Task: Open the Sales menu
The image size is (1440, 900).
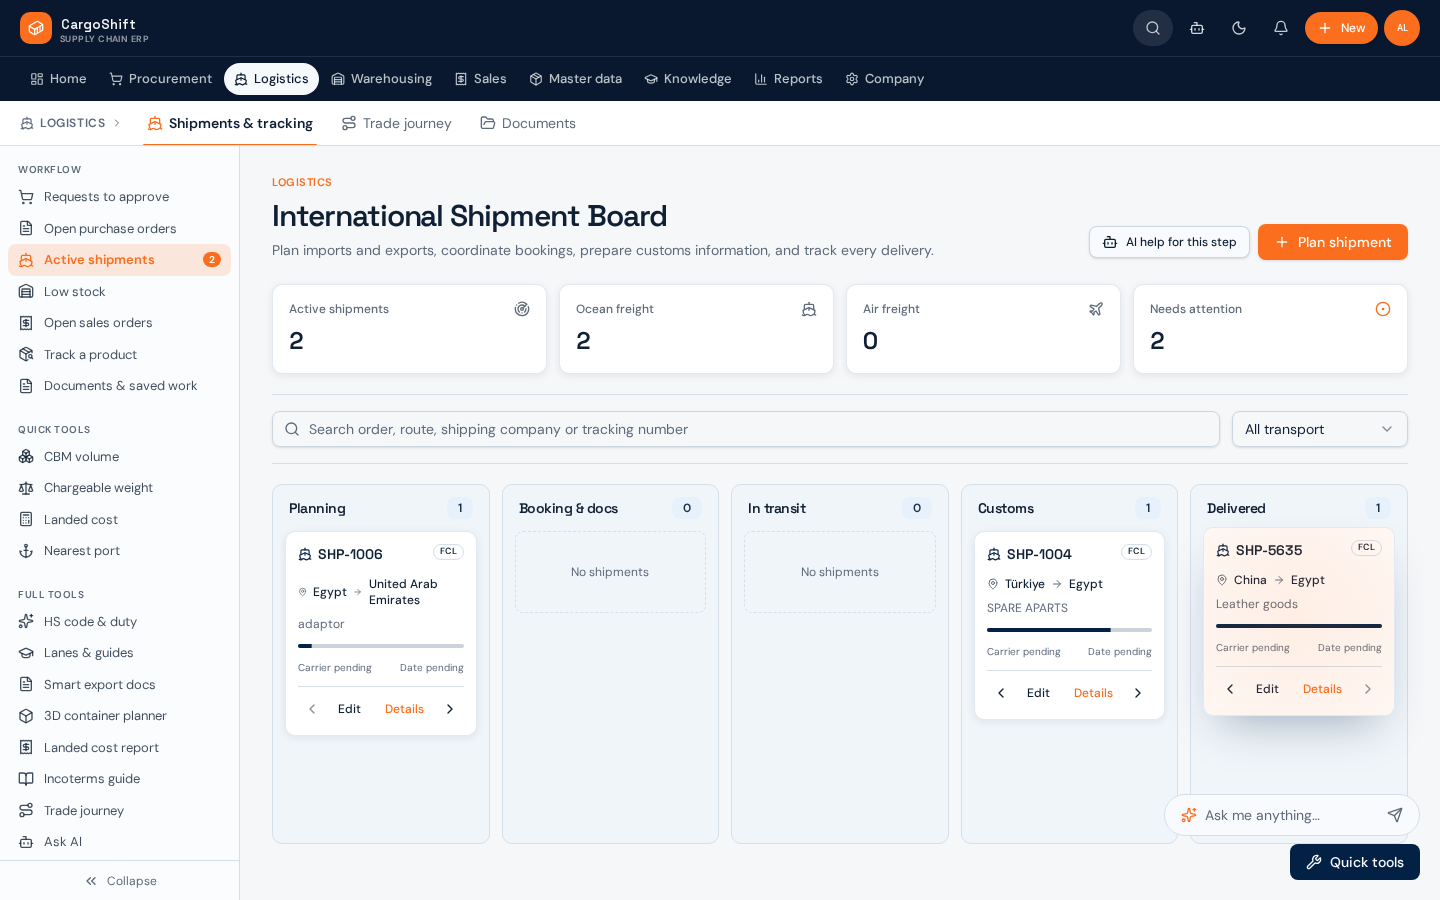Action: pyautogui.click(x=480, y=79)
